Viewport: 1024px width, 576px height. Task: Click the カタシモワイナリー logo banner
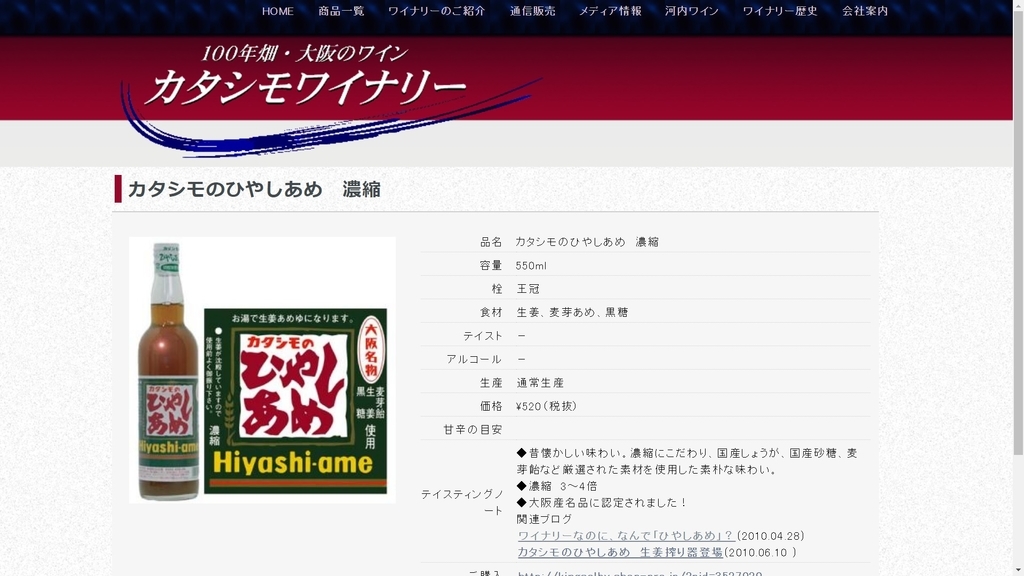pos(330,98)
